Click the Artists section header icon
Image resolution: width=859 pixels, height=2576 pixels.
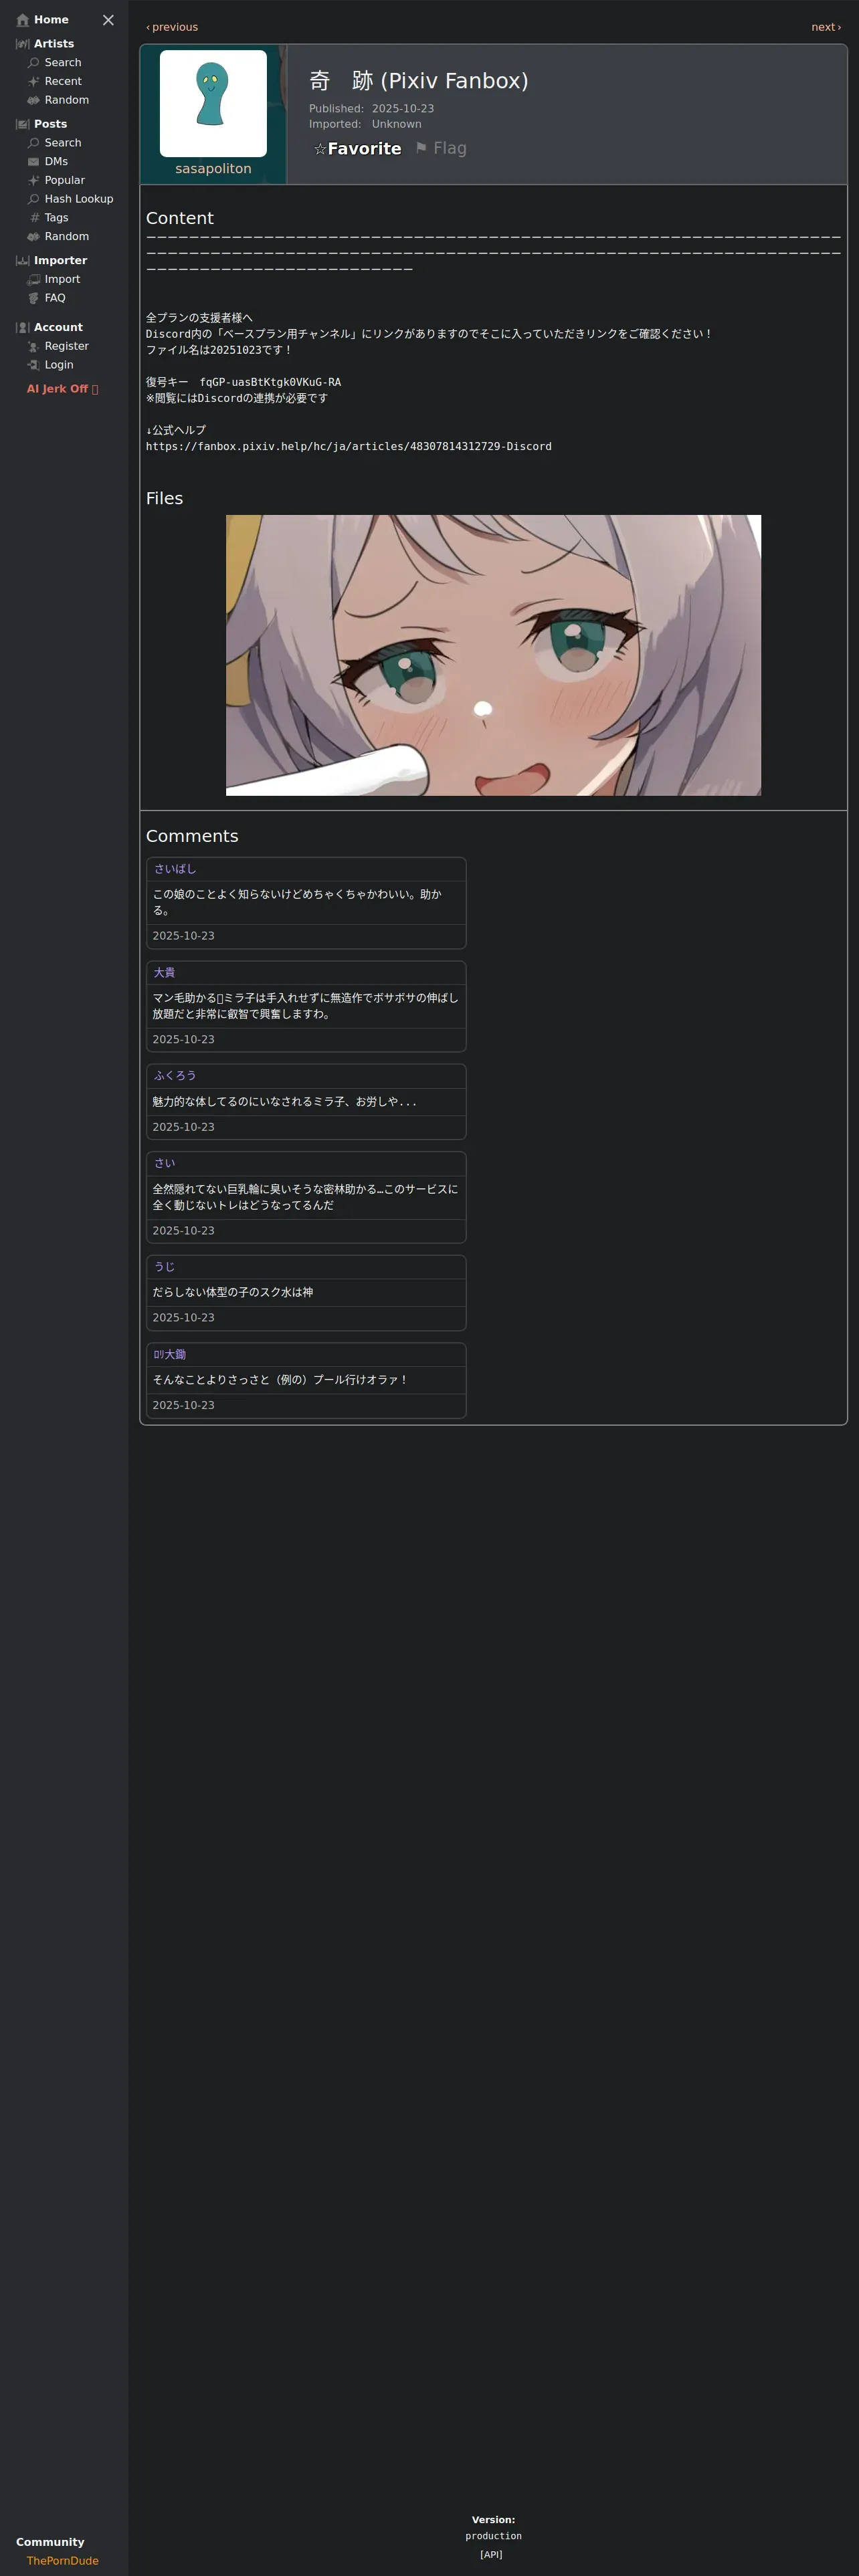click(23, 44)
